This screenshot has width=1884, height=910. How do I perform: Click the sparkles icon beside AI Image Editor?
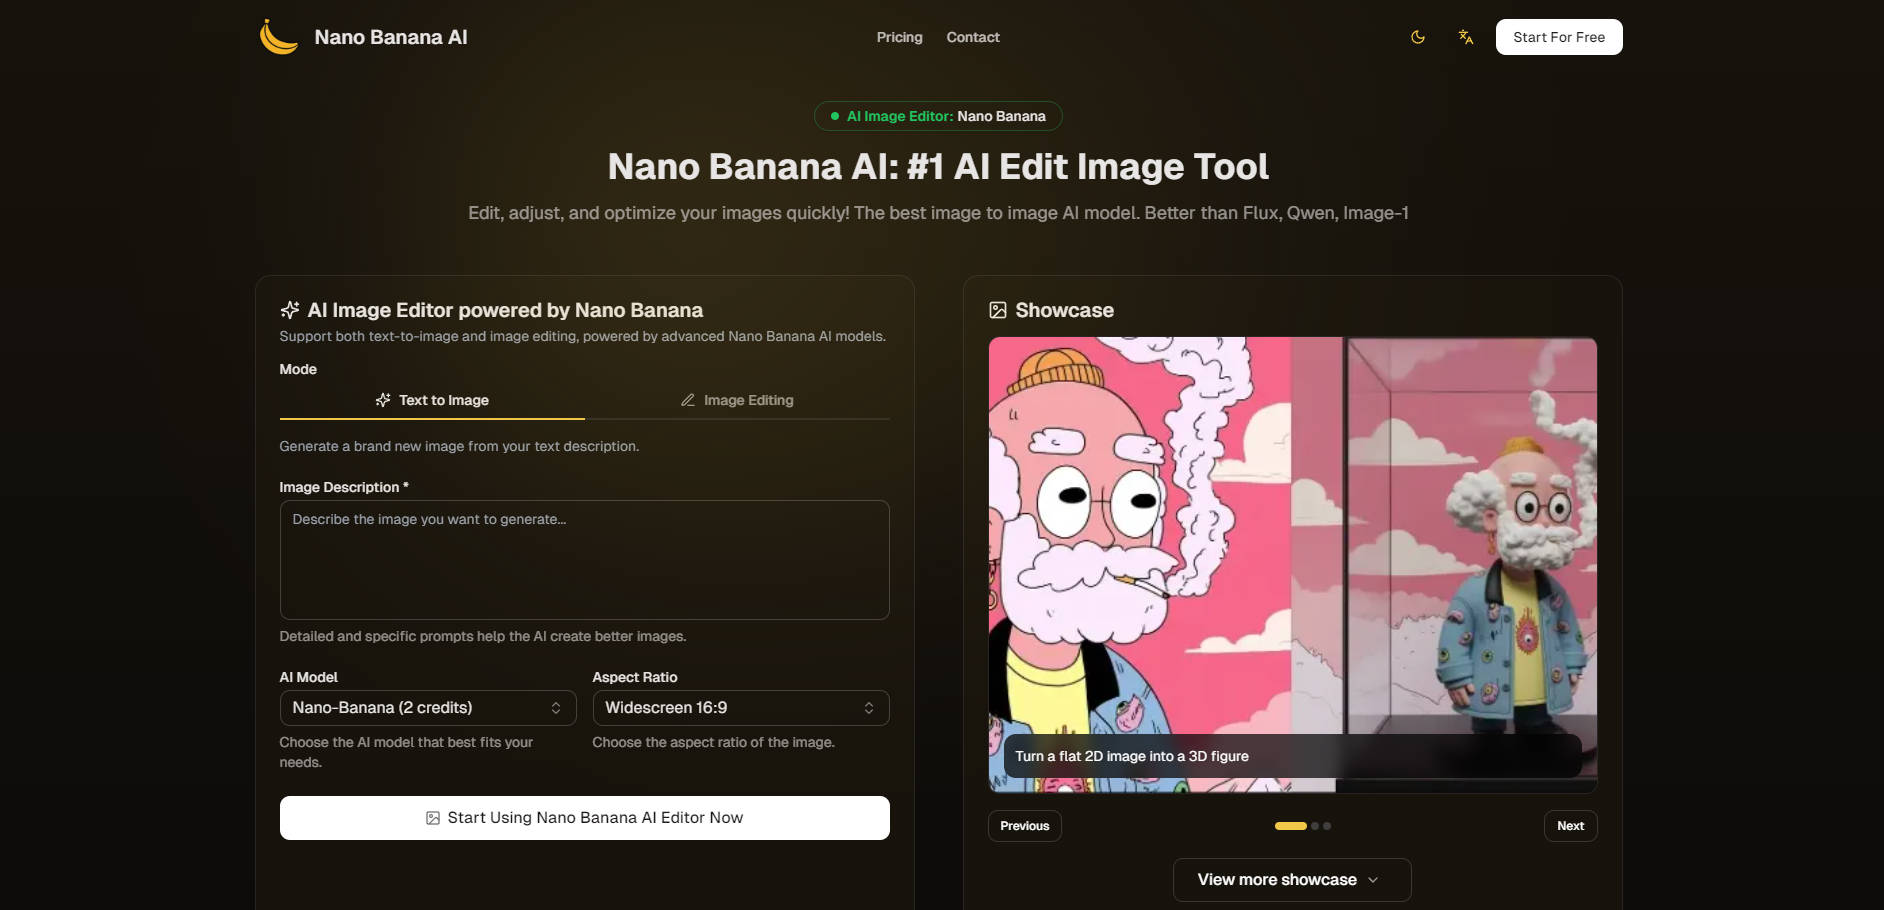[289, 310]
